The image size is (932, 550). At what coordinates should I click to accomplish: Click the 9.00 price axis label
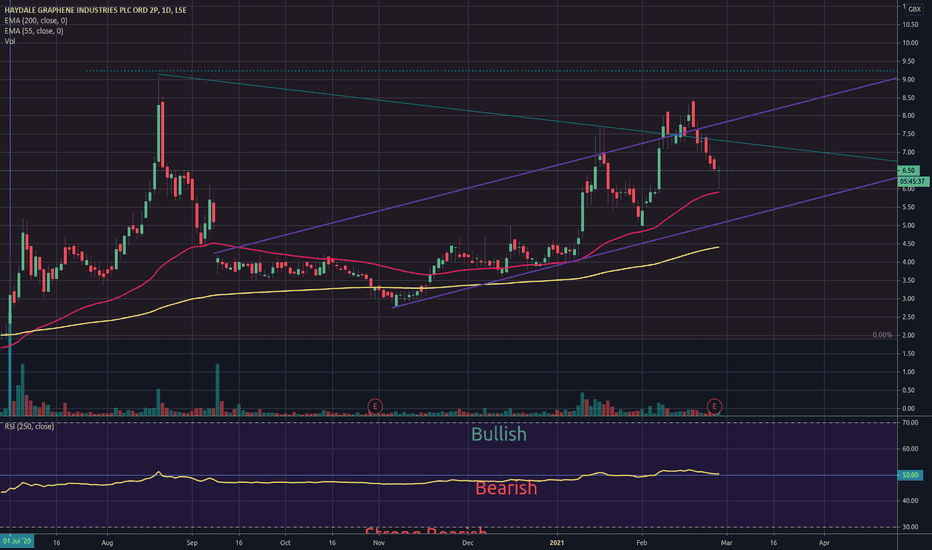tap(908, 79)
